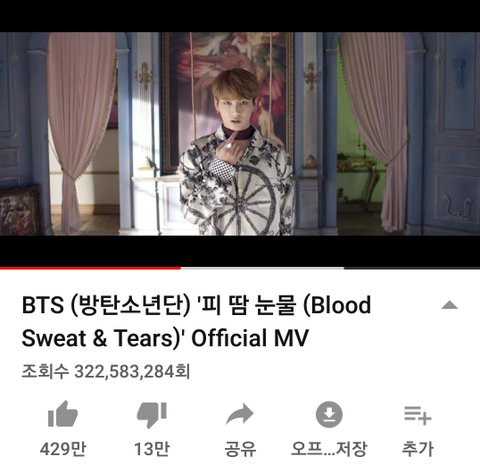This screenshot has height=465, width=480.
Task: Click the playhead at the red bar's end
Action: click(180, 268)
